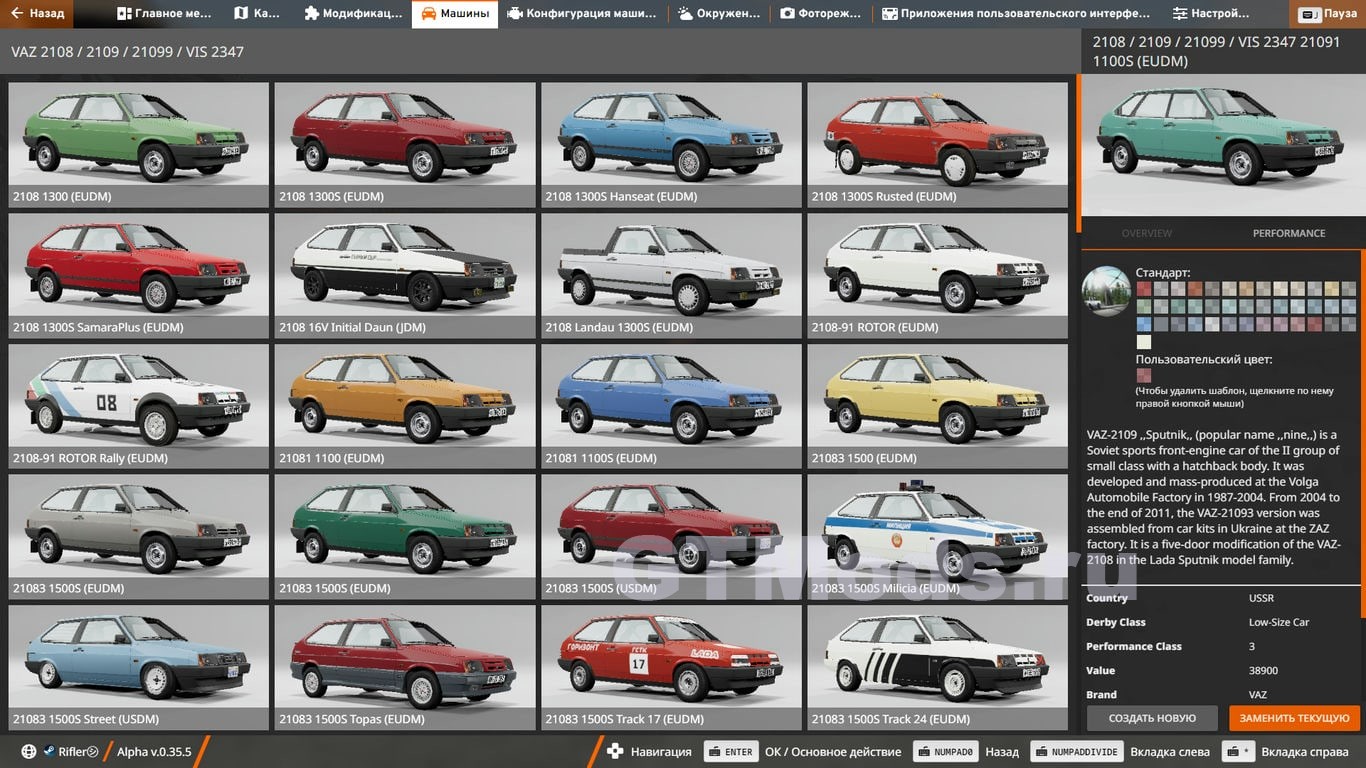Click the Country USSR value
Image resolution: width=1366 pixels, height=768 pixels.
[1261, 598]
